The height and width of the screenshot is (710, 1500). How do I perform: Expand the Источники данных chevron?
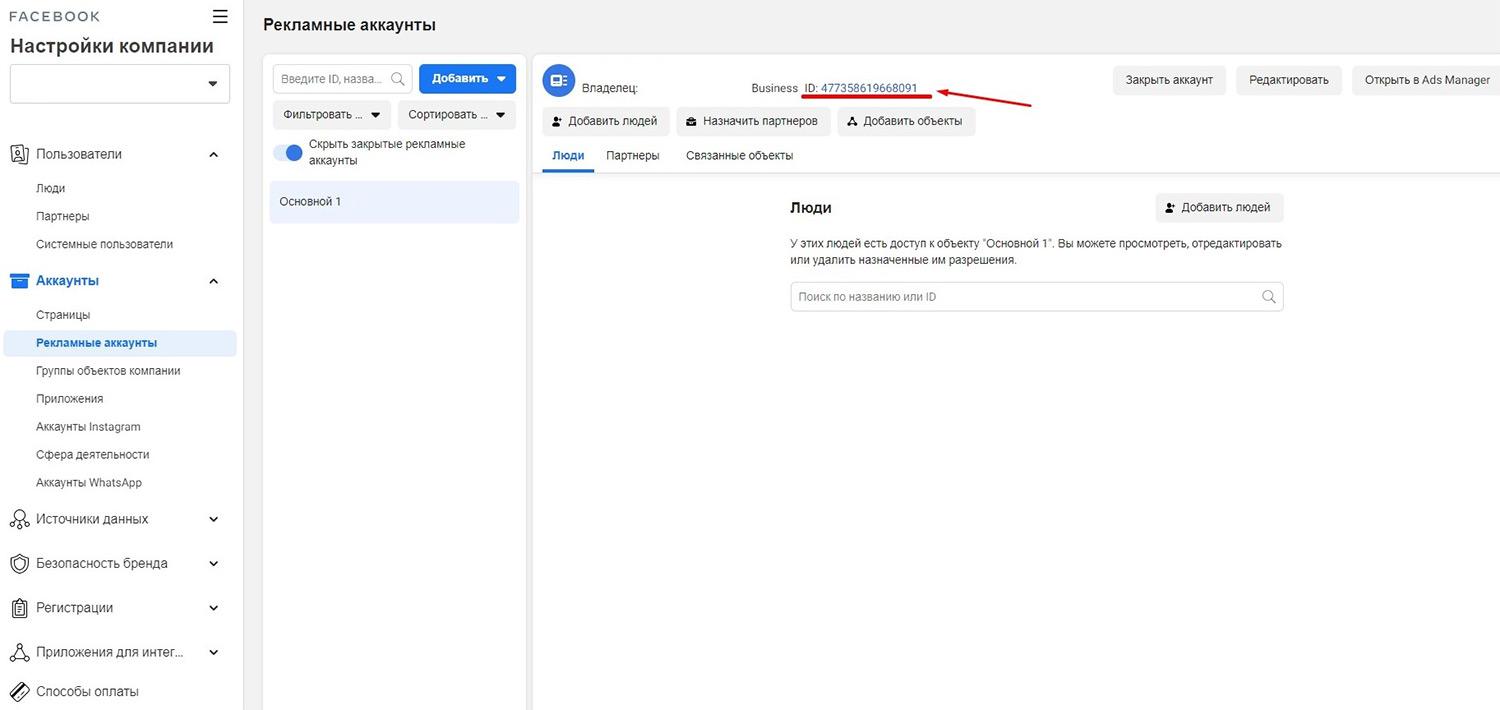[x=213, y=519]
